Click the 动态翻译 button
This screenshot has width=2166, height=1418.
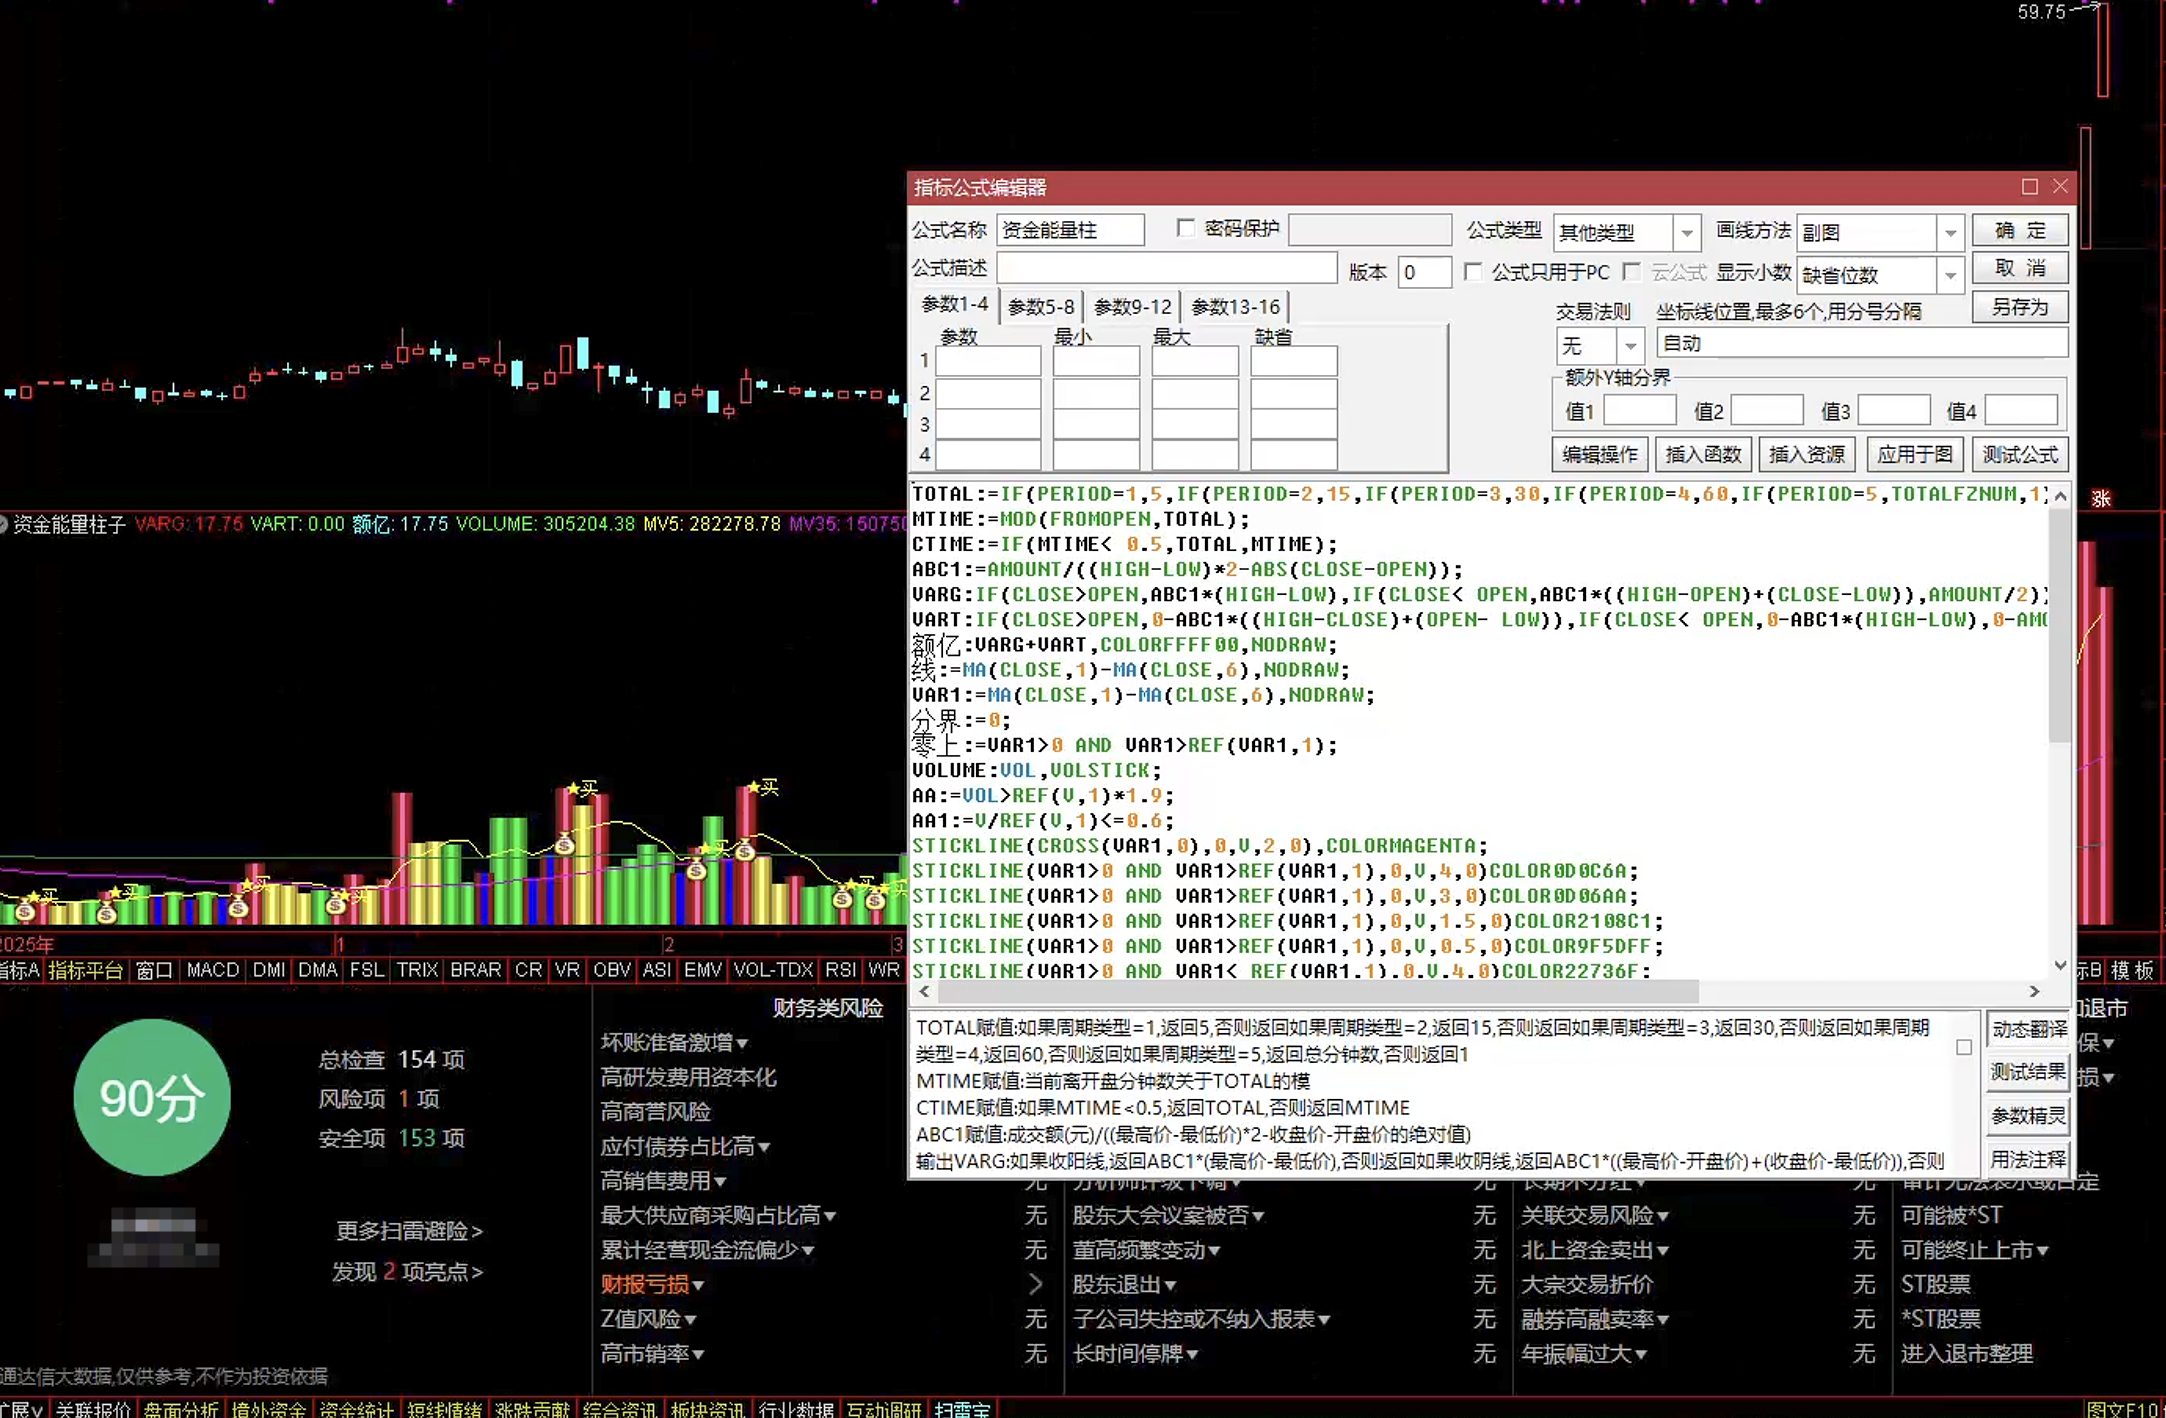coord(2028,1029)
